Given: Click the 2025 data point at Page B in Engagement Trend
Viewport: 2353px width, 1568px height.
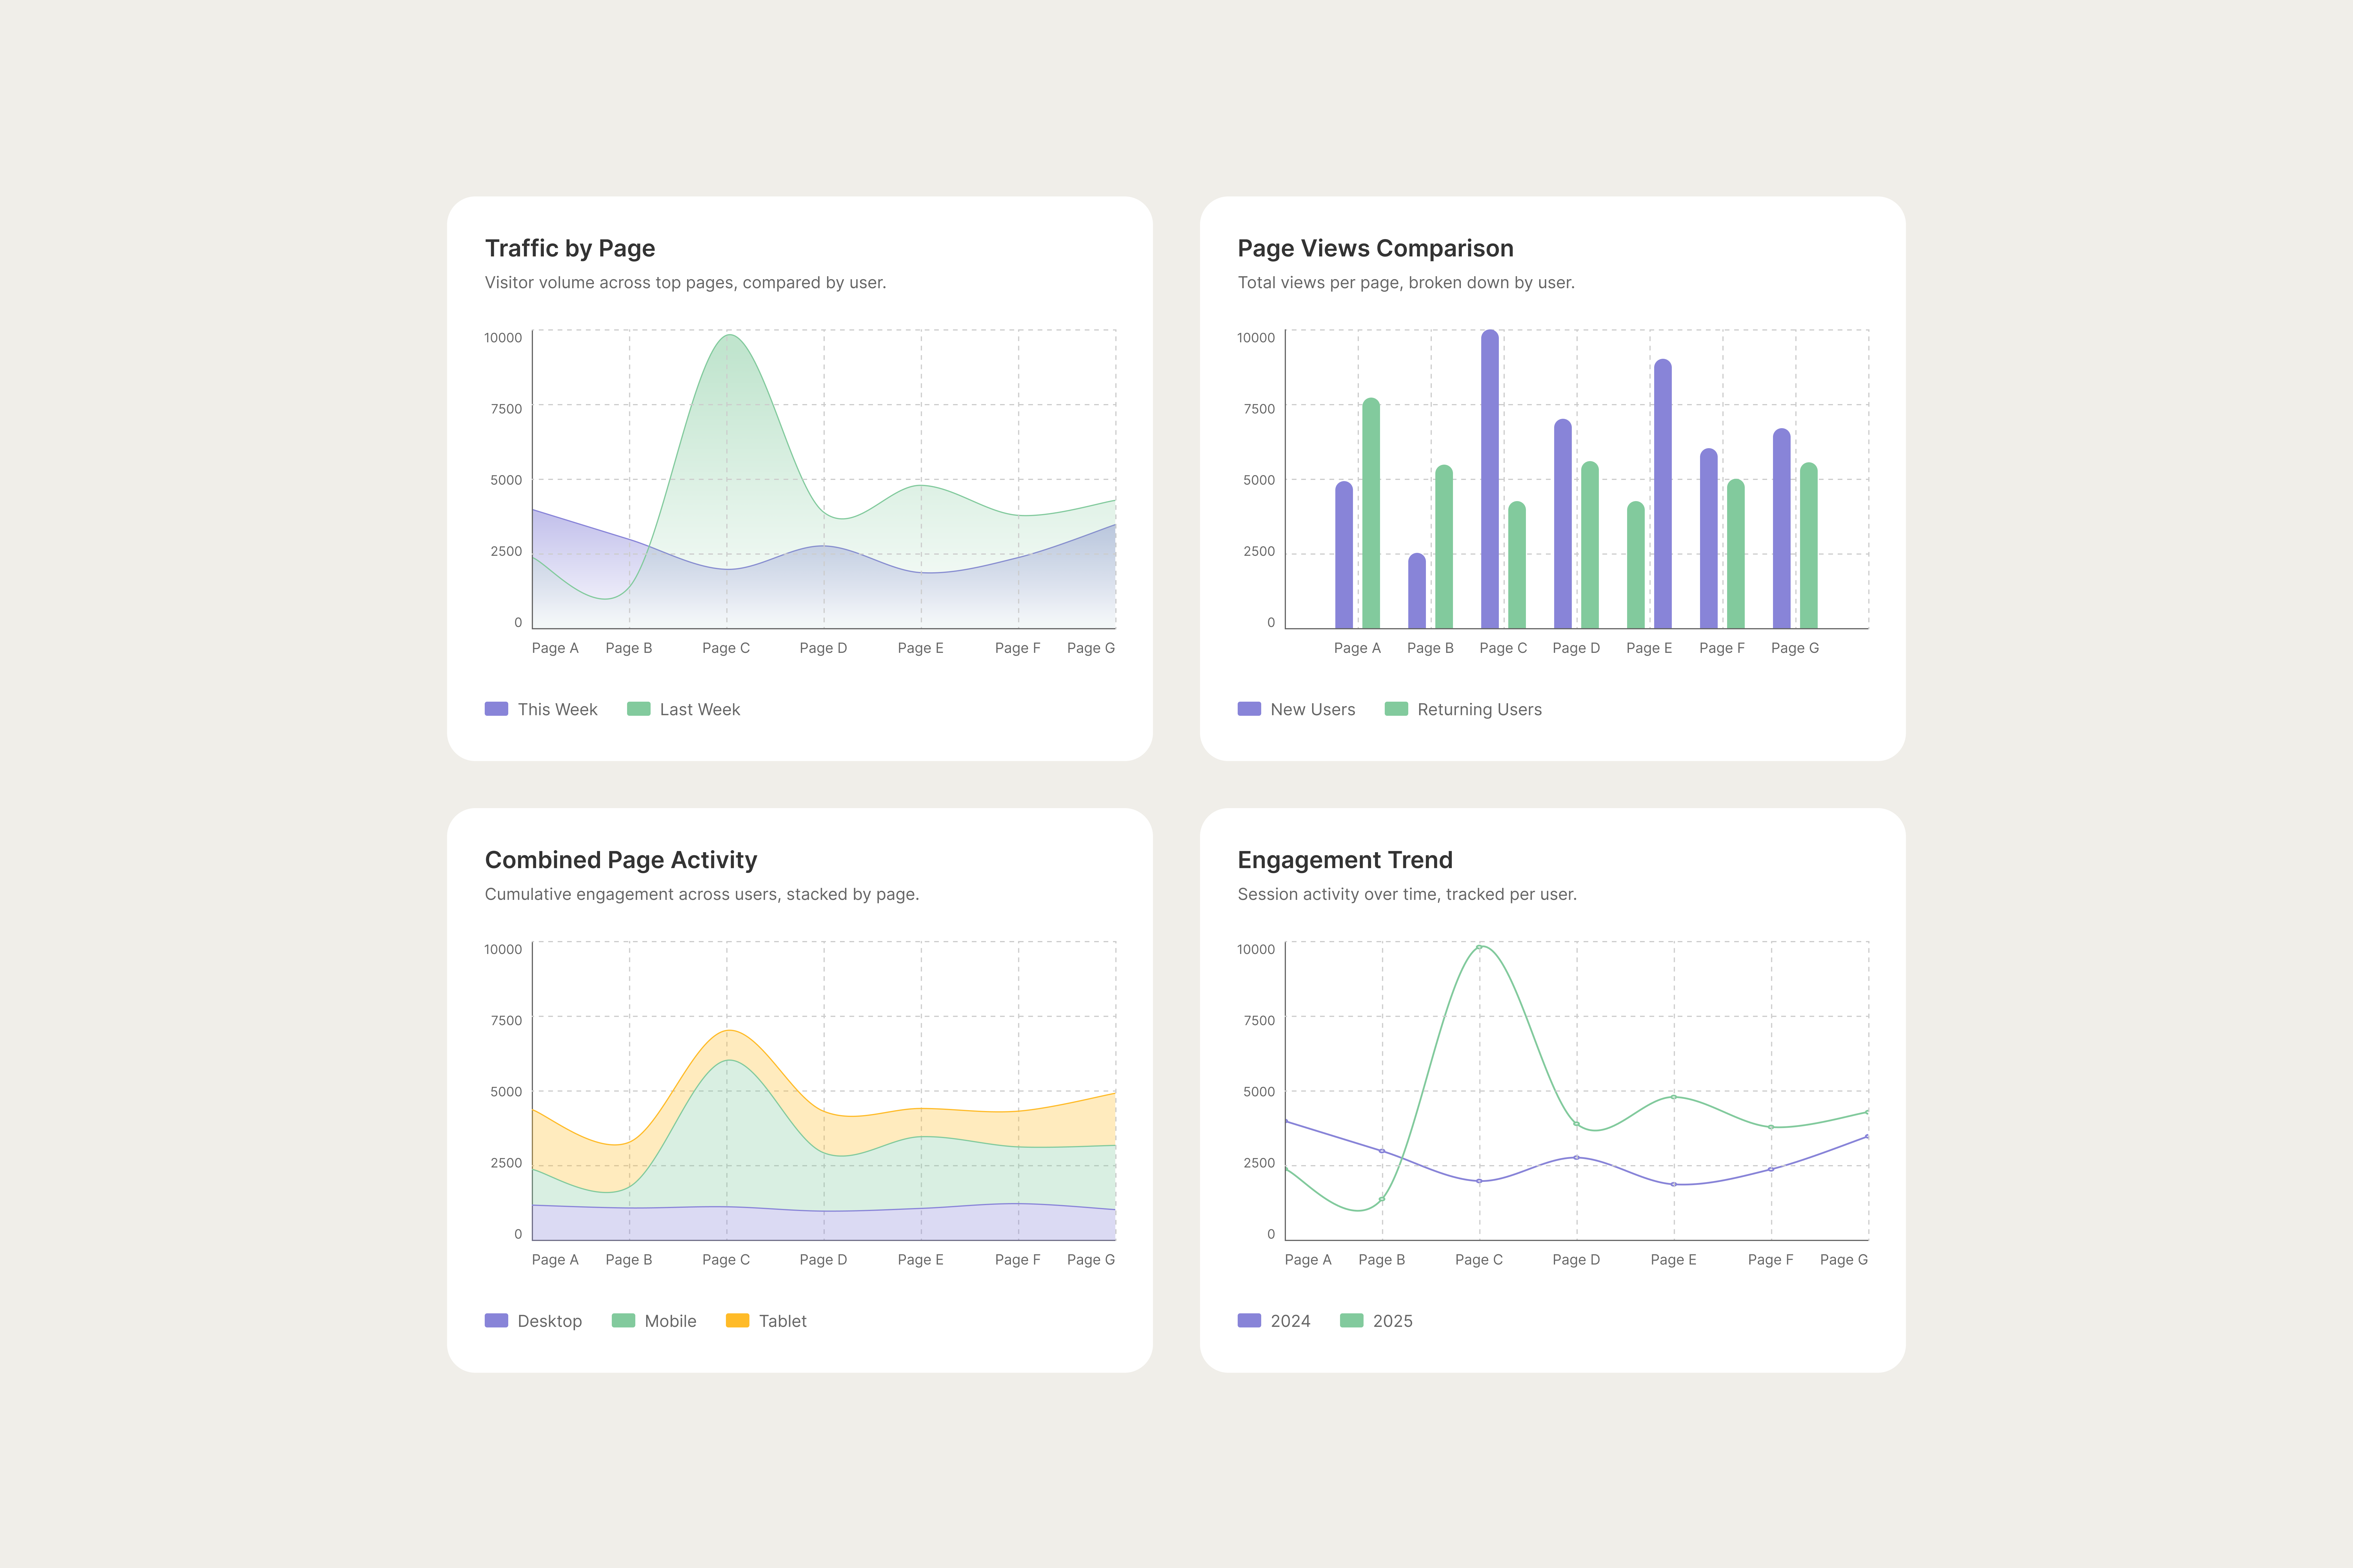Looking at the screenshot, I should click(1382, 1199).
